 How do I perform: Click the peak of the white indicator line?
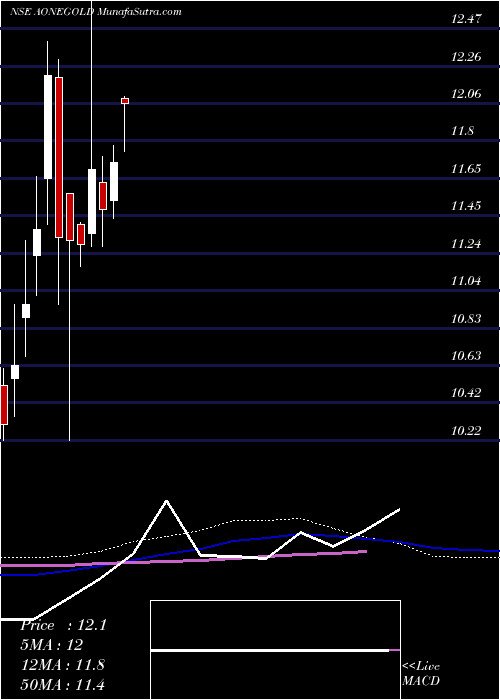pyautogui.click(x=167, y=501)
